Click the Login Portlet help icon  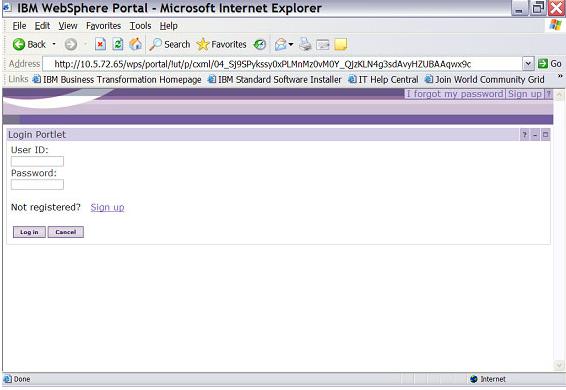(524, 135)
